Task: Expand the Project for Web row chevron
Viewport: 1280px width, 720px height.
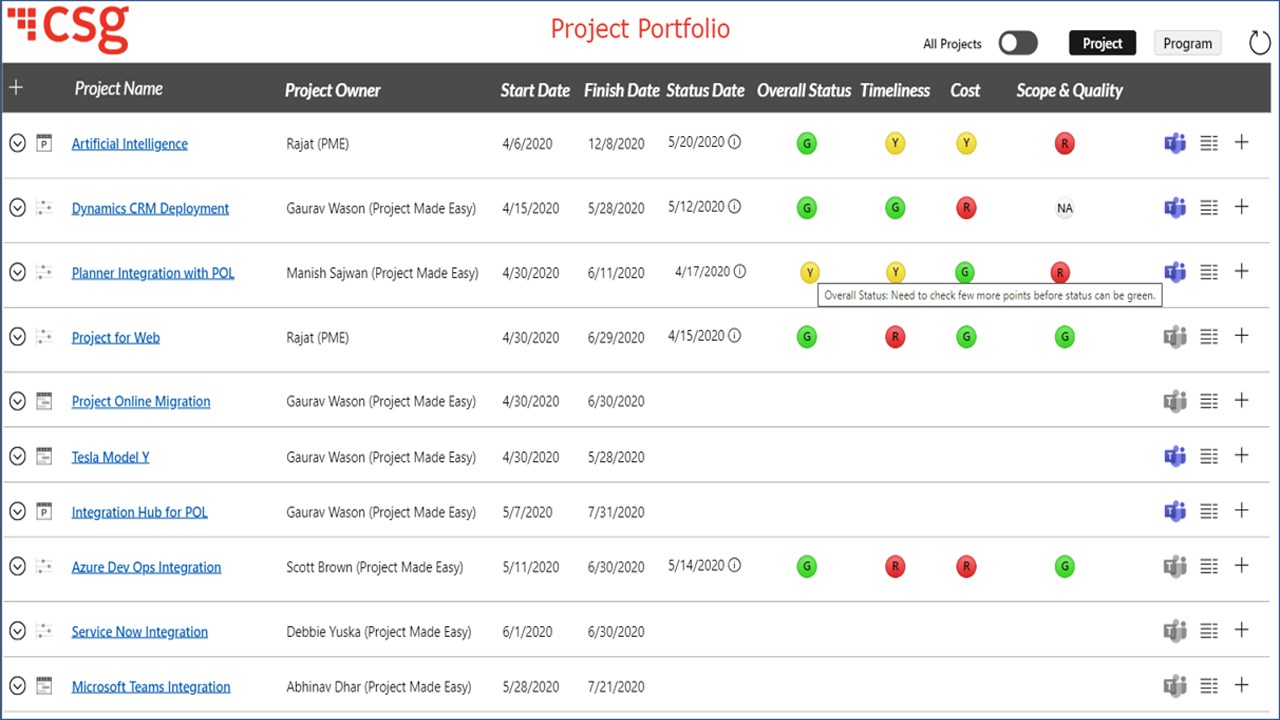Action: point(17,337)
